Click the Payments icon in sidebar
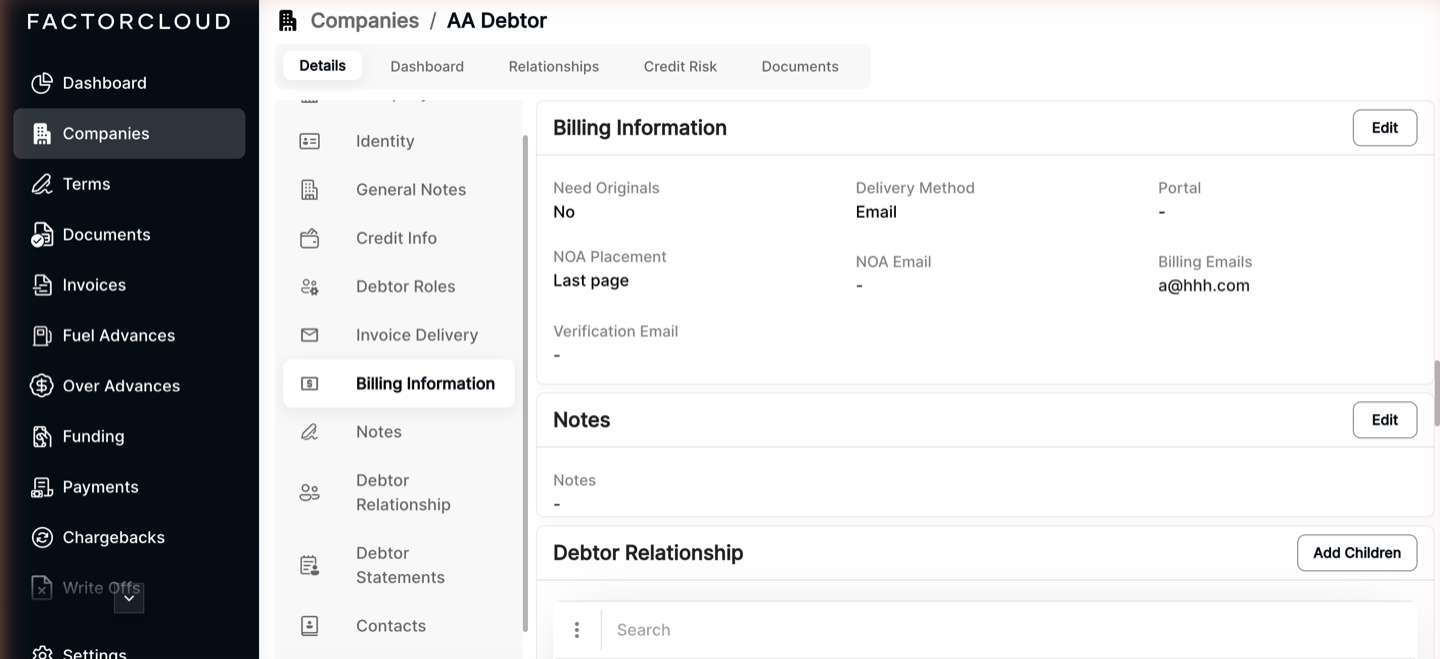Viewport: 1440px width, 659px height. point(42,487)
